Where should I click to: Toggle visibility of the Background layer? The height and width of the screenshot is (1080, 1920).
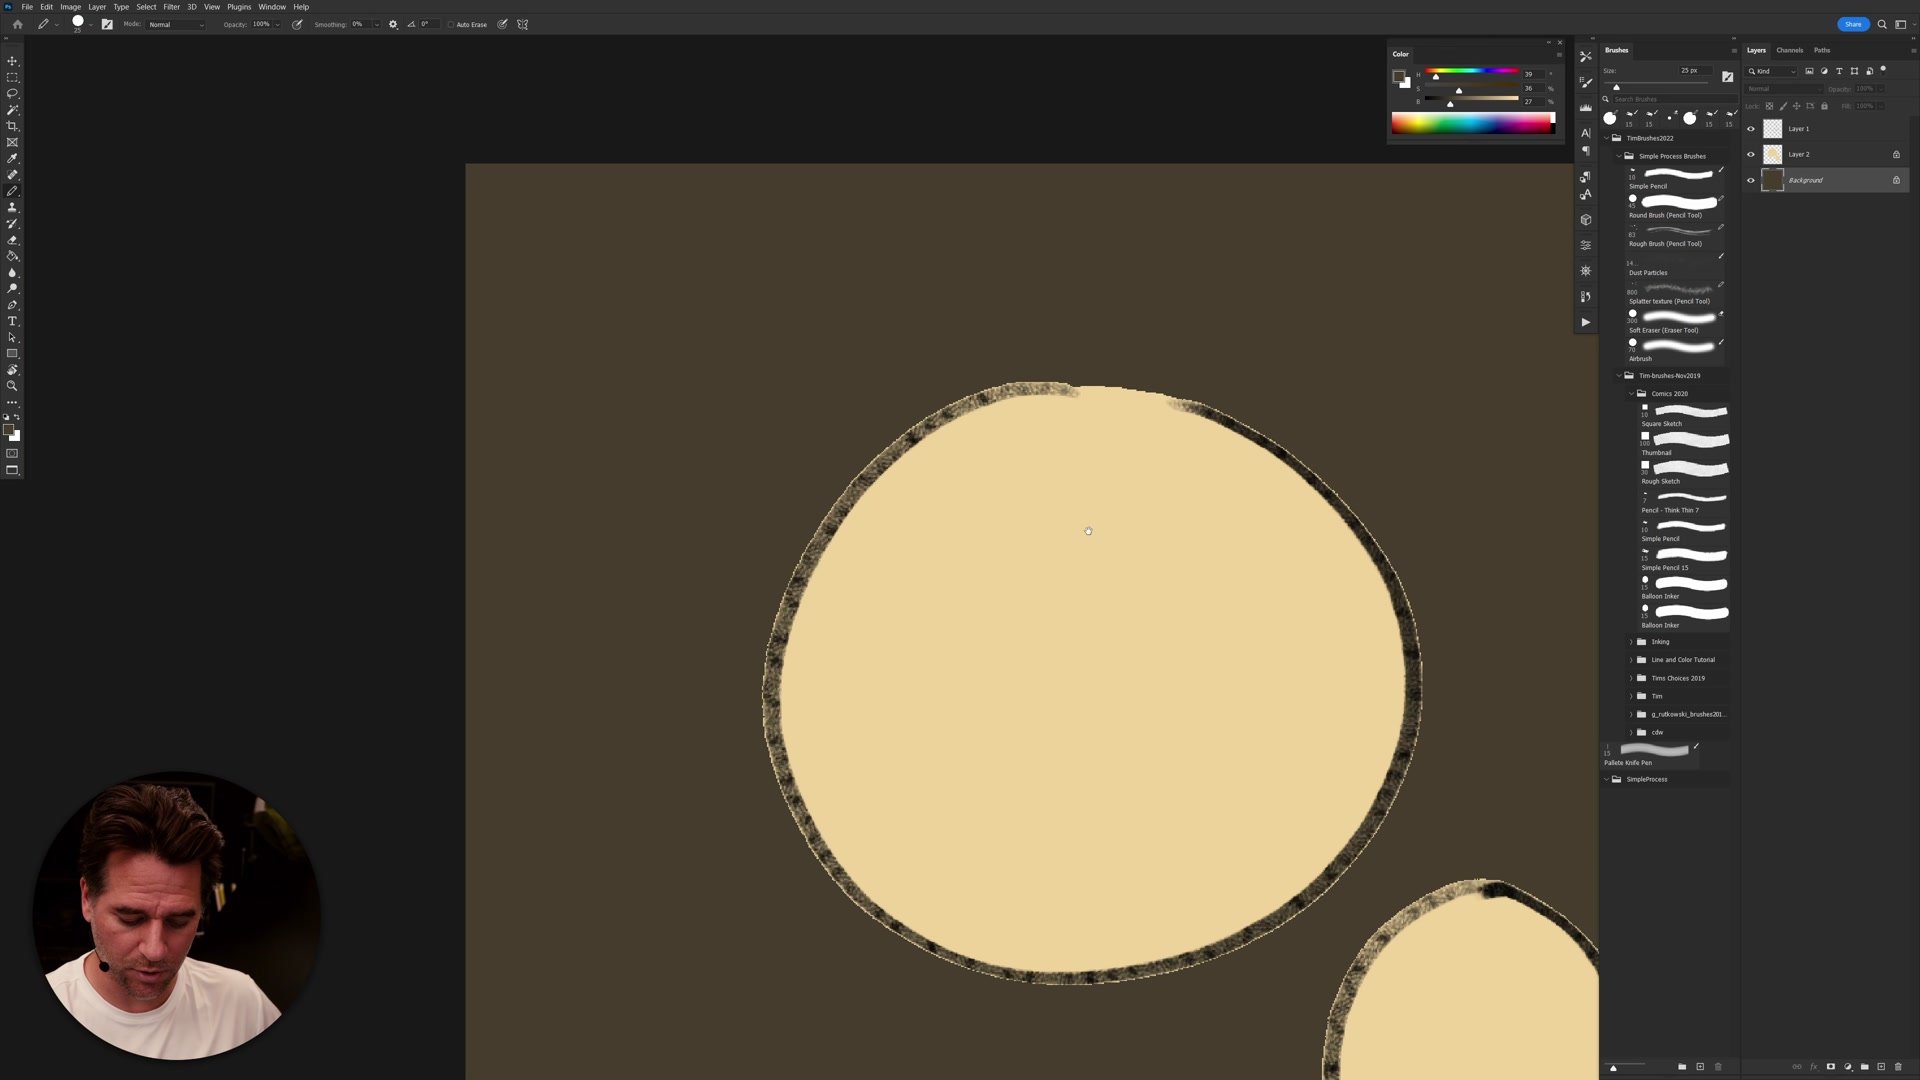[x=1750, y=180]
